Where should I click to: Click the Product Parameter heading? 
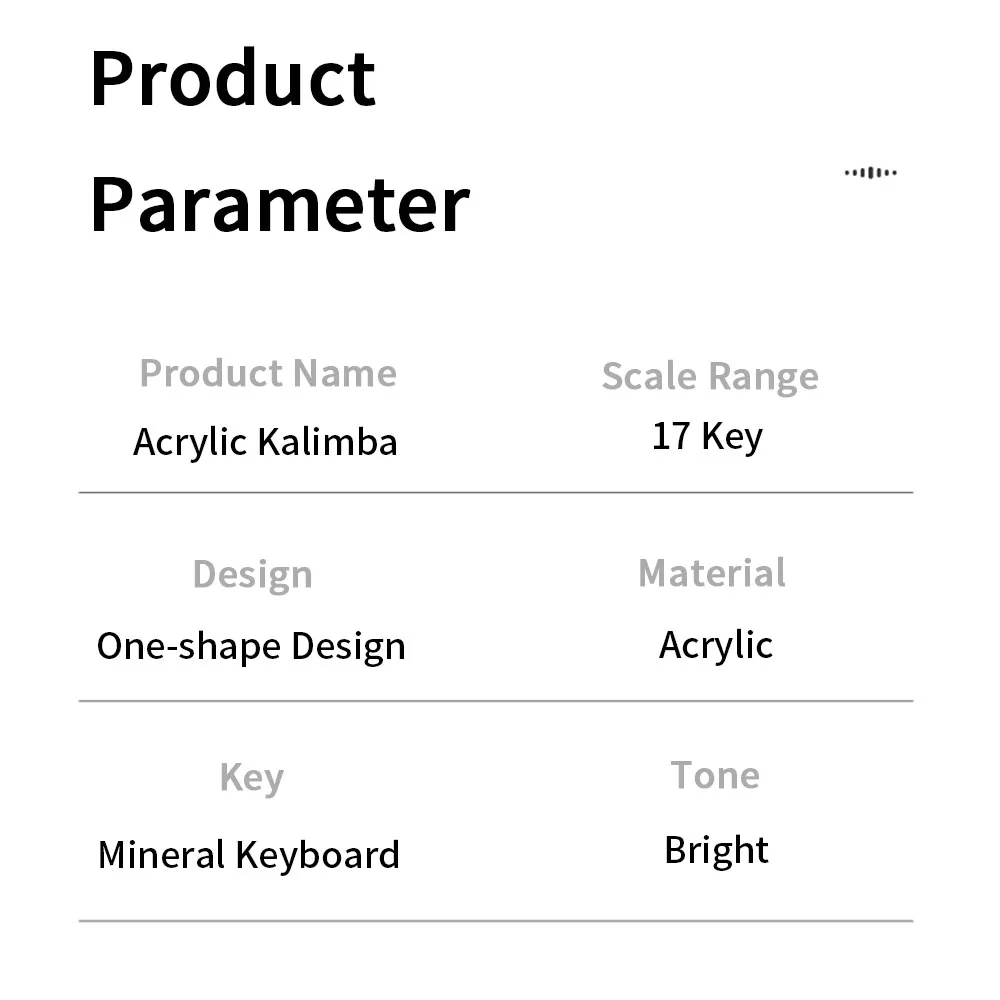pyautogui.click(x=280, y=142)
